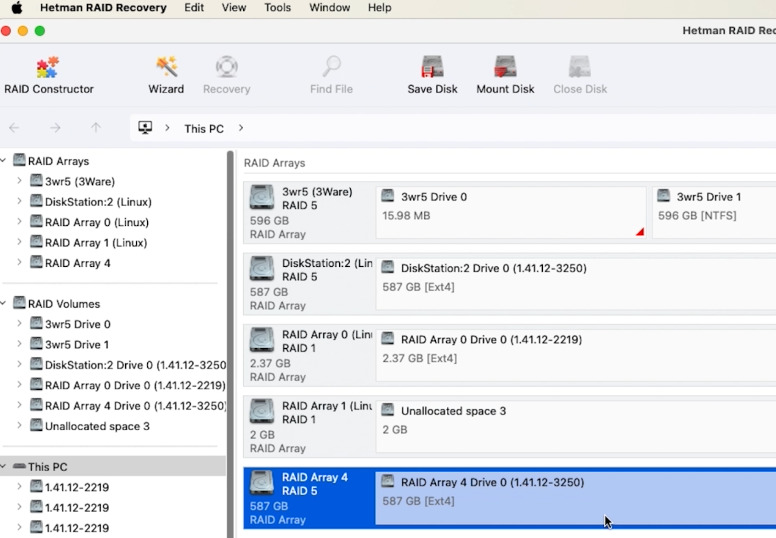
Task: Click the left panel vertical scrollbar
Action: point(230,344)
